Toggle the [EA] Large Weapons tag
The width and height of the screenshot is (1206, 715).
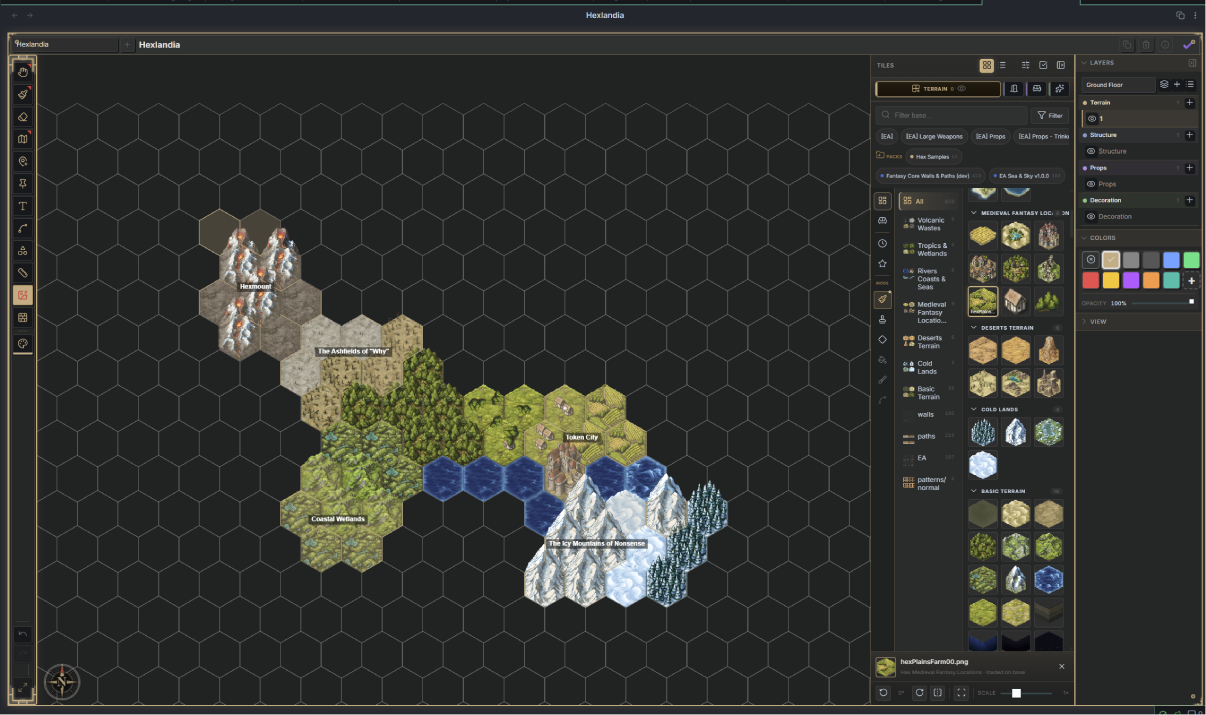click(x=934, y=136)
